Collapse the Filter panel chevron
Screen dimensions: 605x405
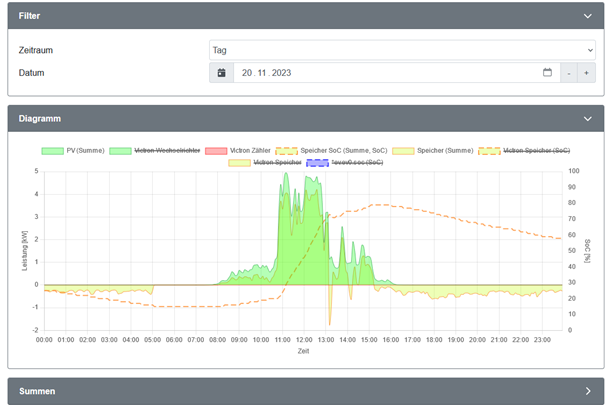(588, 16)
